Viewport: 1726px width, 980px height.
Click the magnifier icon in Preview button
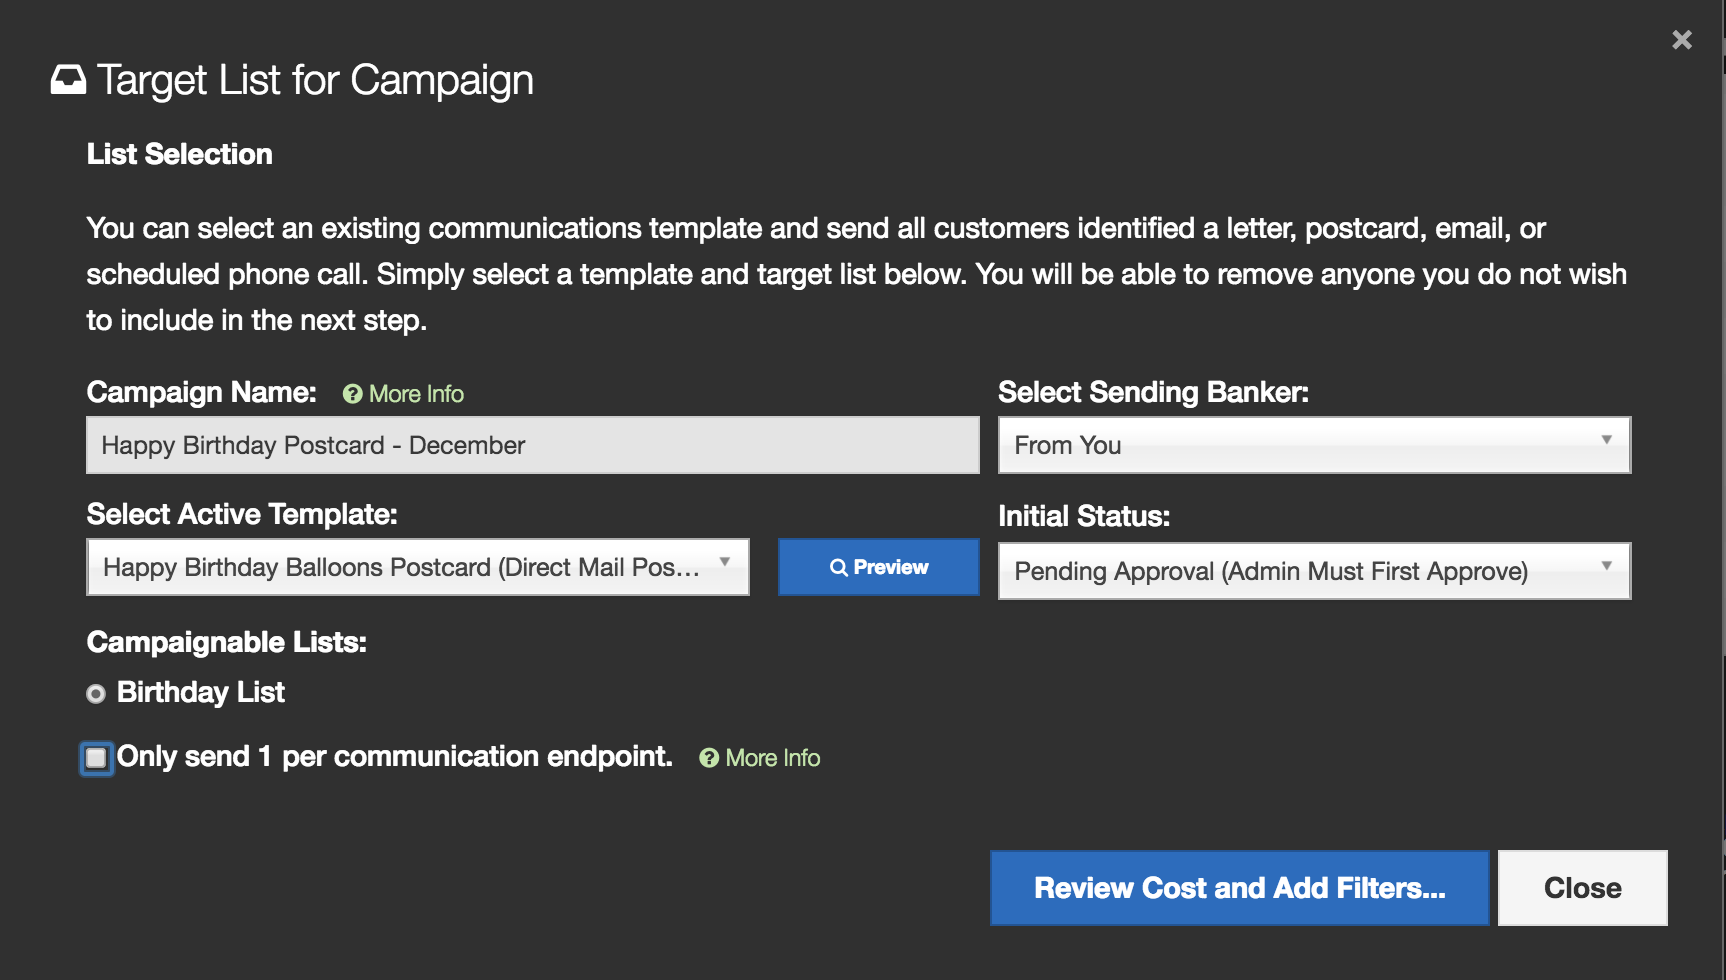click(x=838, y=567)
